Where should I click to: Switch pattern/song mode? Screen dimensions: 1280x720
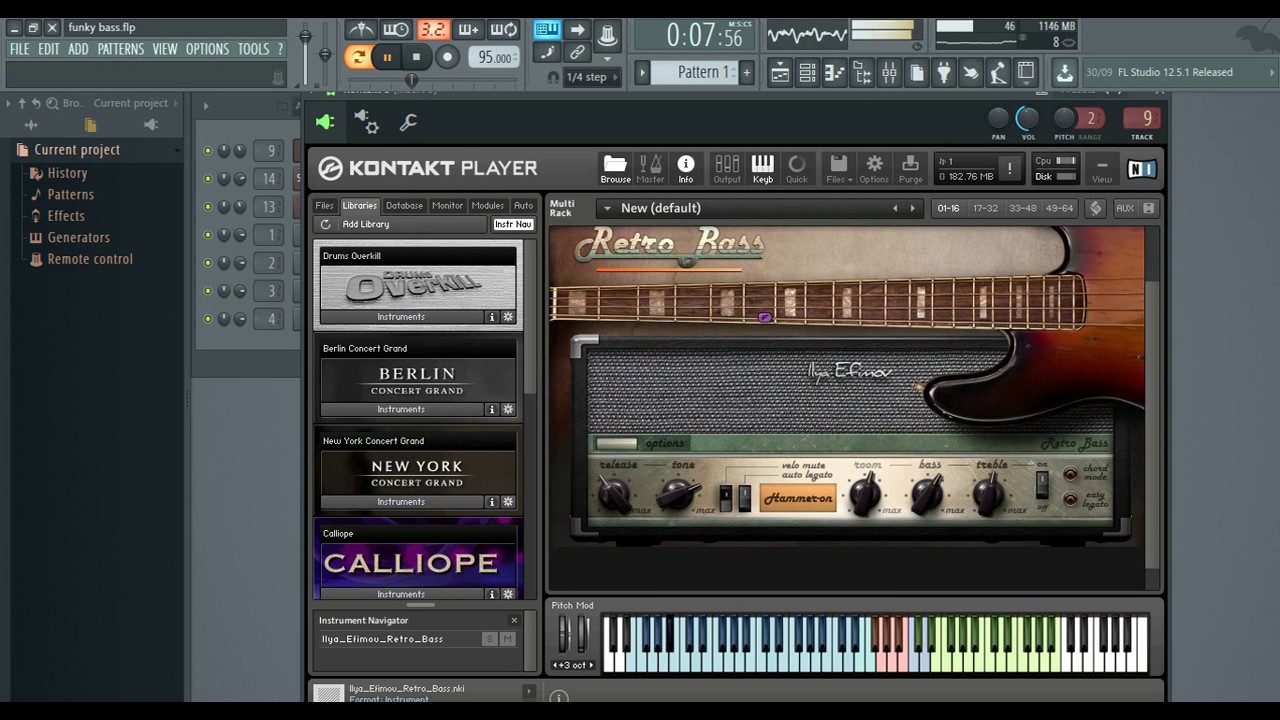358,57
